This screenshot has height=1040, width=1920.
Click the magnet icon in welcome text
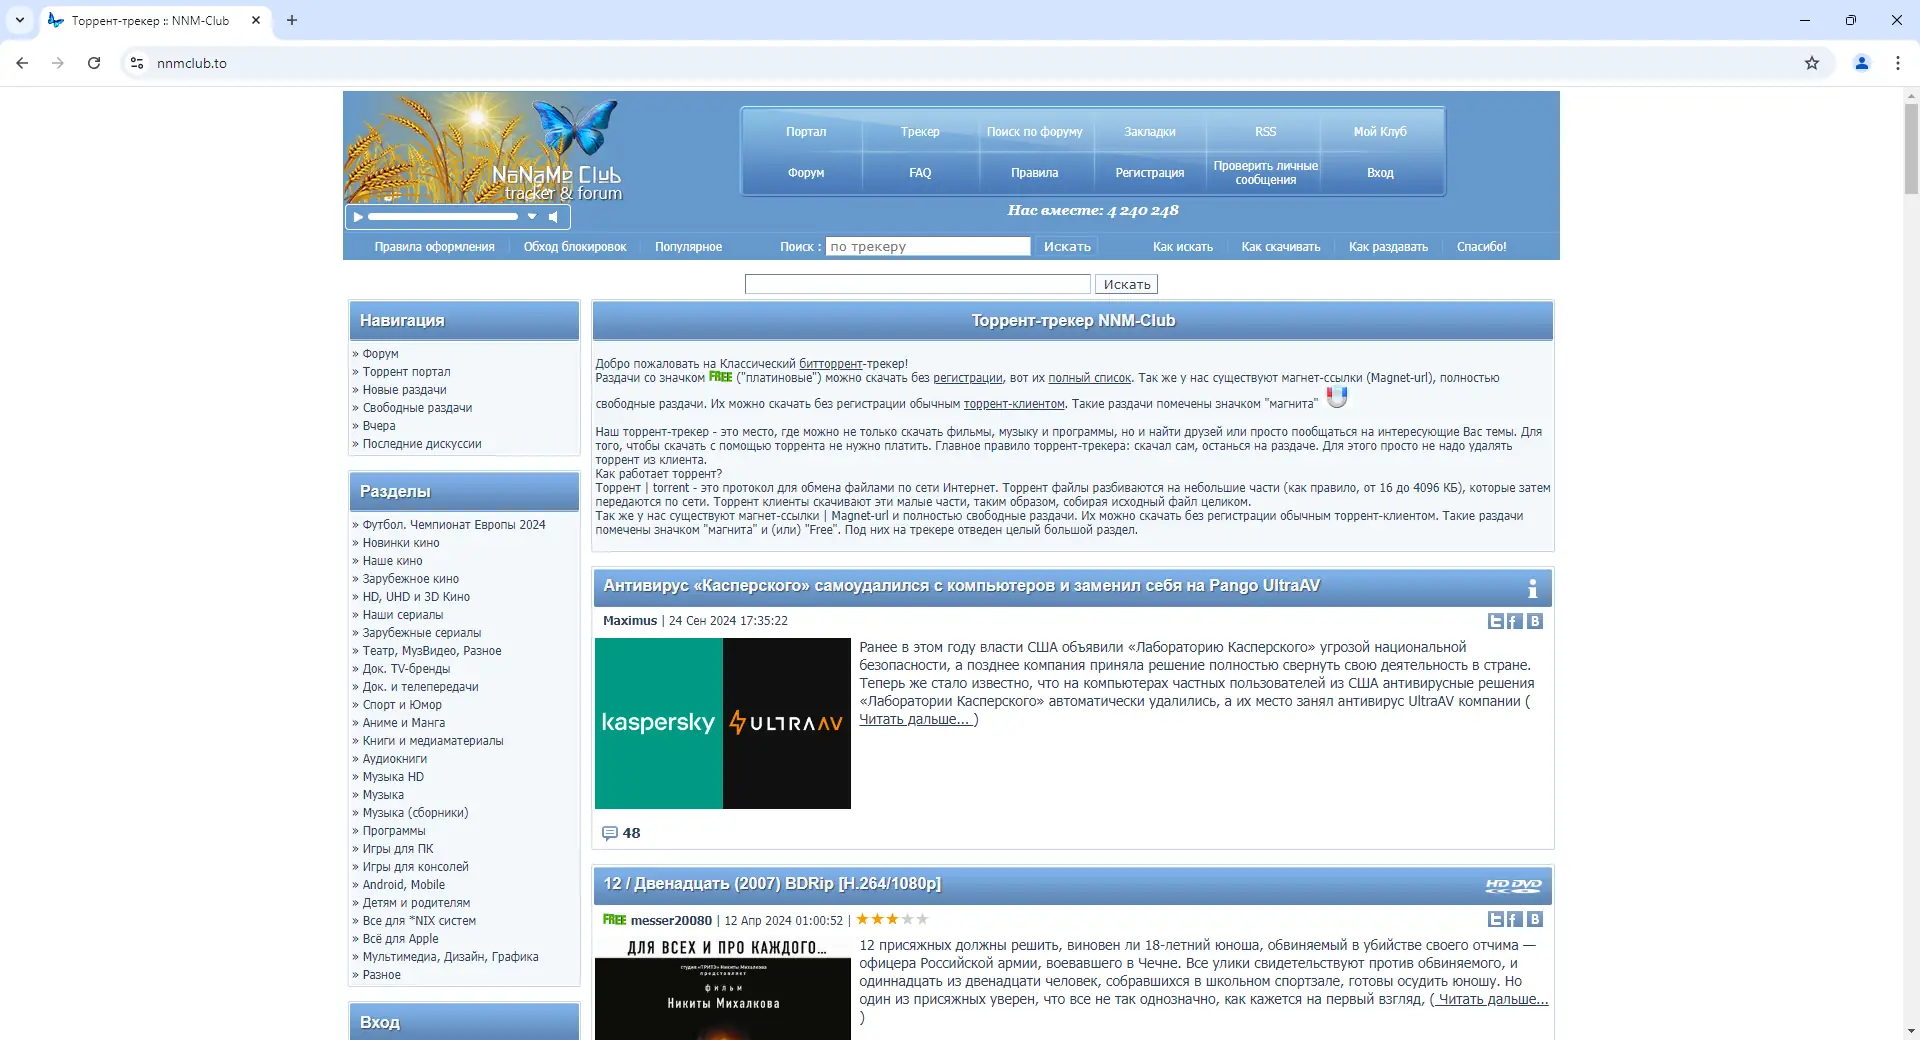1337,397
